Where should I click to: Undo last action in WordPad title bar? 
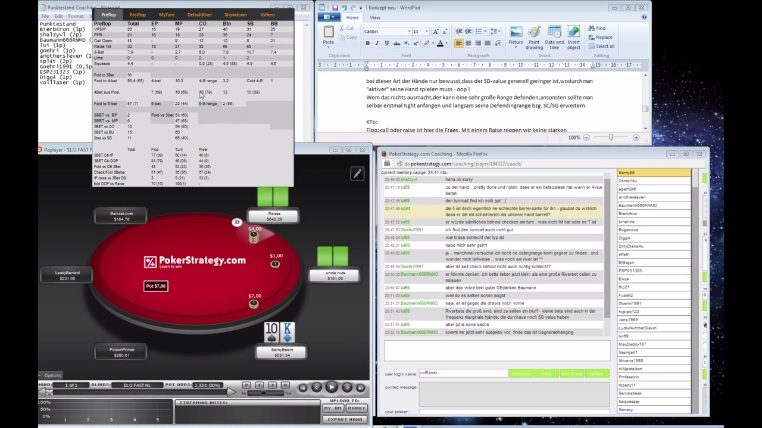point(344,8)
